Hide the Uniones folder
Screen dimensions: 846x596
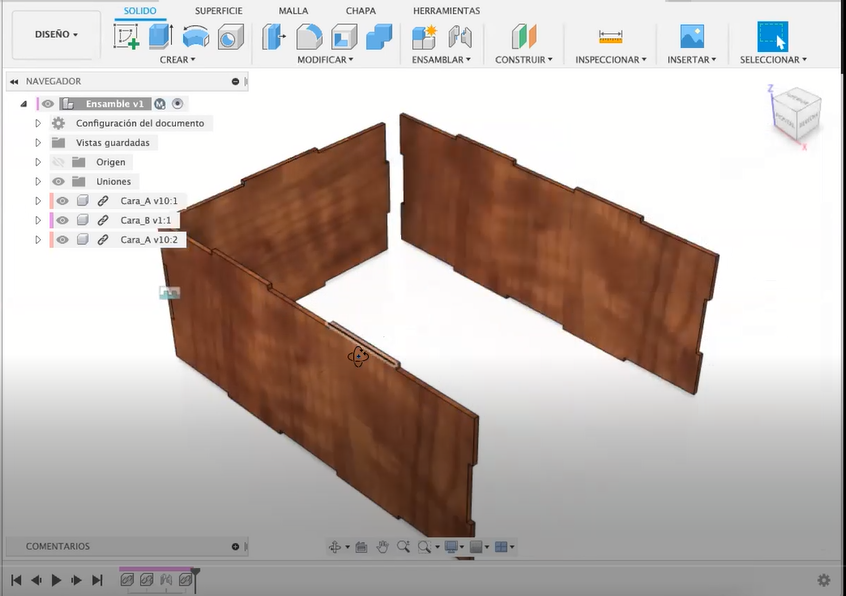(58, 181)
